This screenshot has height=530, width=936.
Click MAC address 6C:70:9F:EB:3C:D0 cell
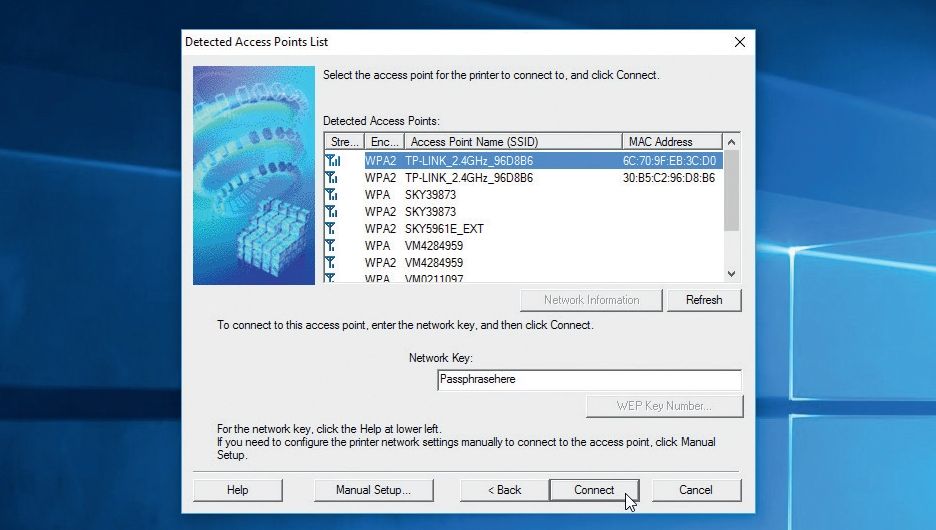[x=669, y=161]
